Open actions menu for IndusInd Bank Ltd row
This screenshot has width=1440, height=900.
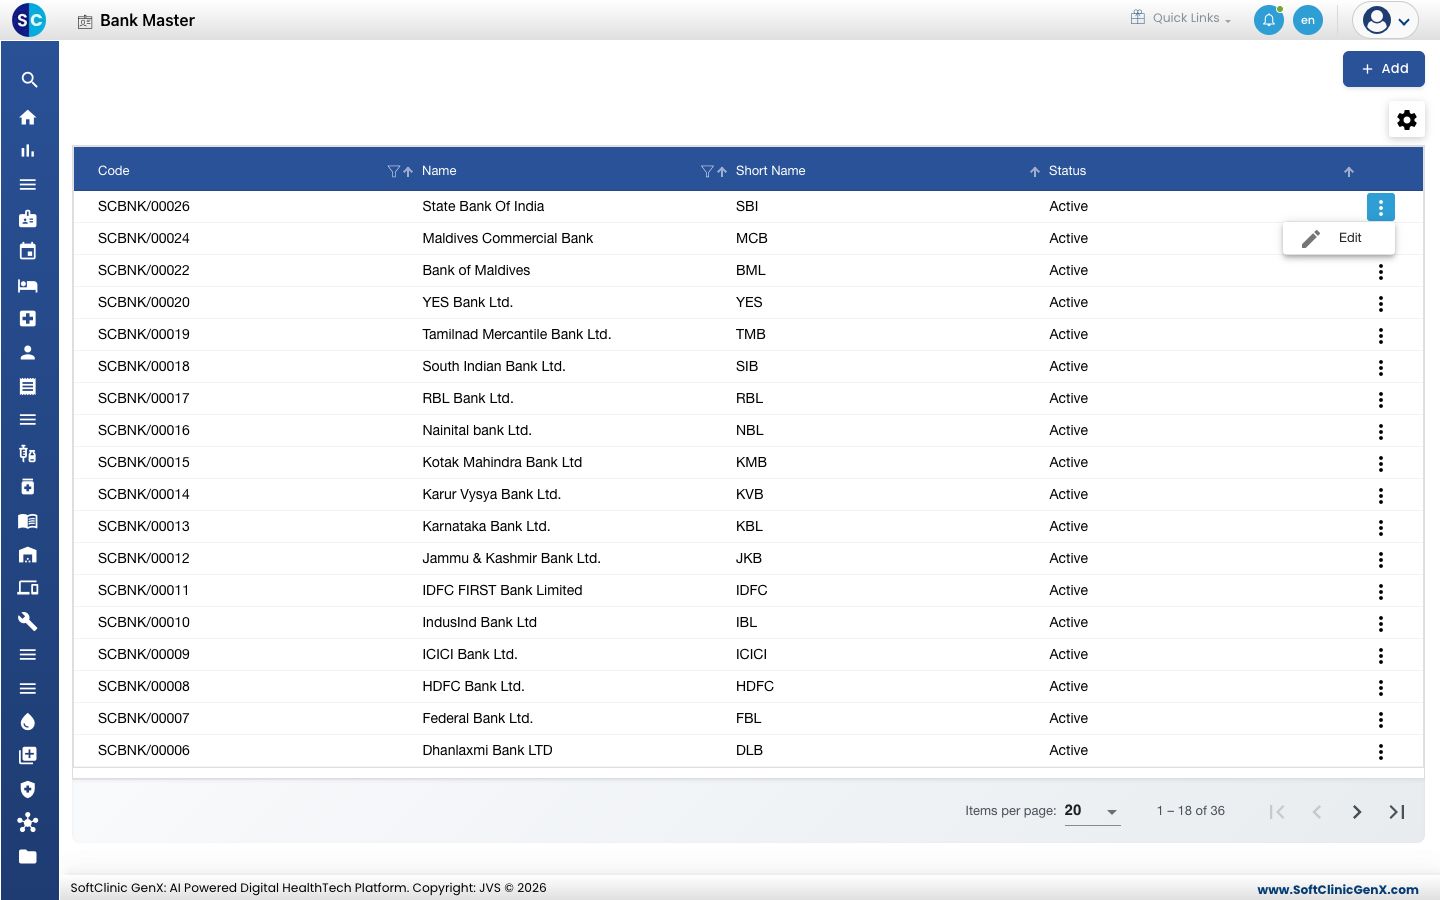pos(1381,623)
